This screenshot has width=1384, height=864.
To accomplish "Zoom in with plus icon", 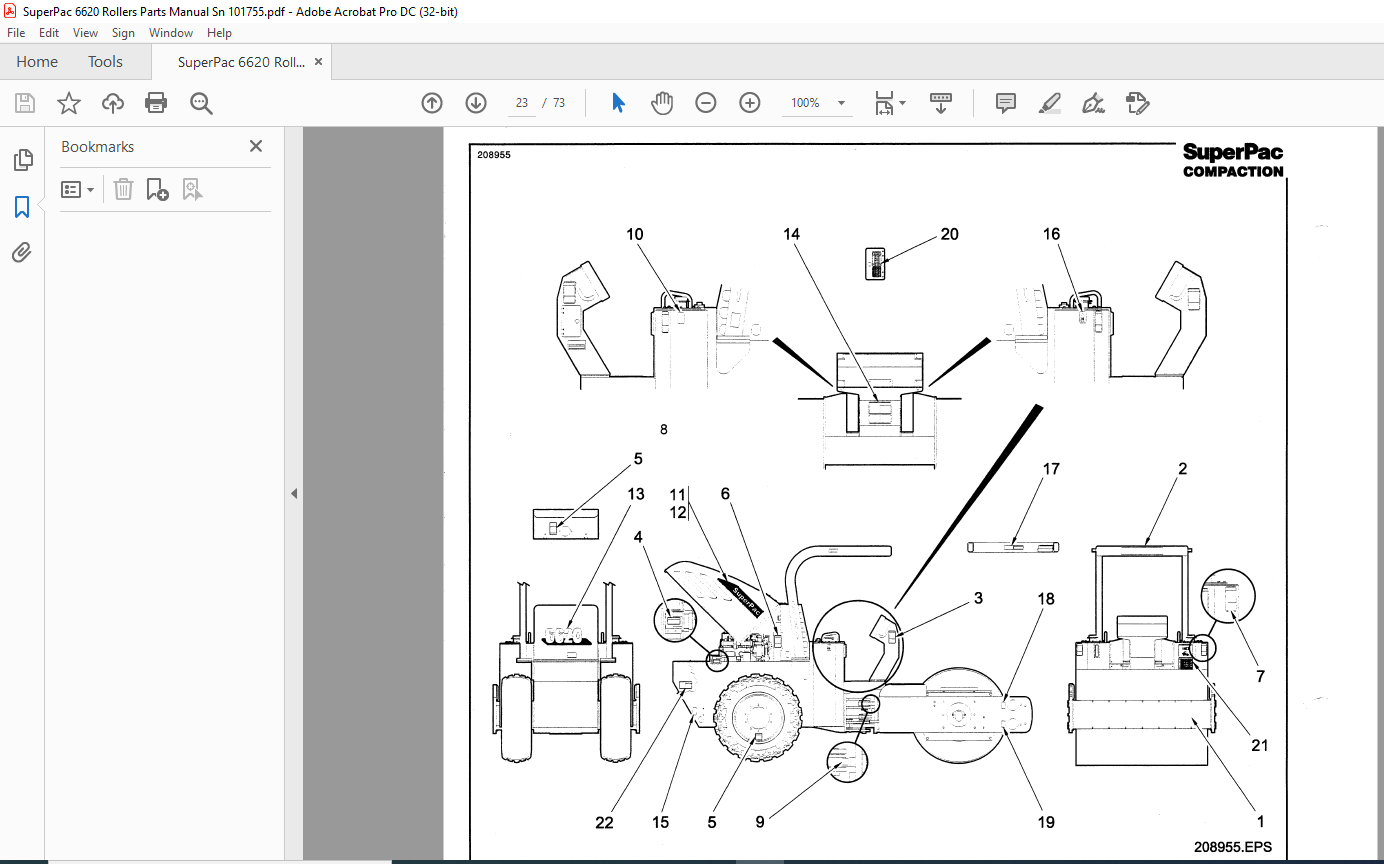I will pos(750,103).
